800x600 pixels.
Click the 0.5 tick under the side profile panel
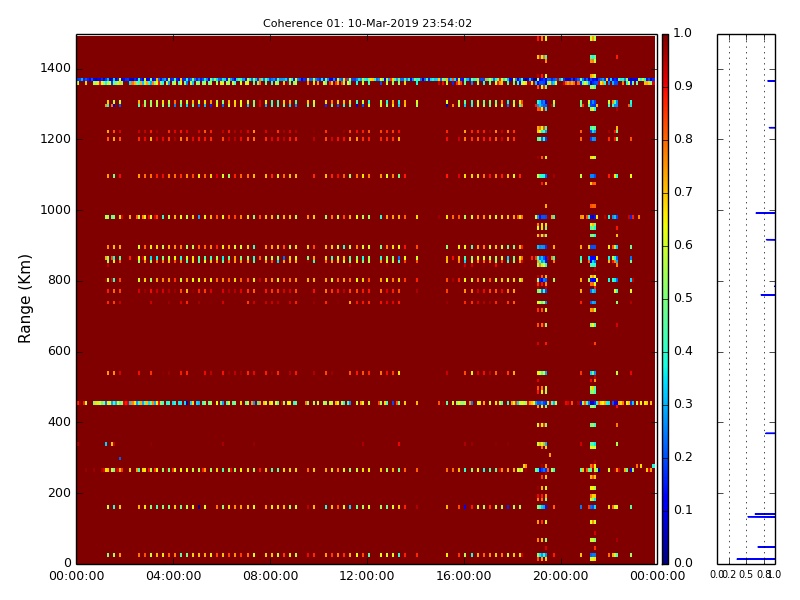tap(745, 574)
